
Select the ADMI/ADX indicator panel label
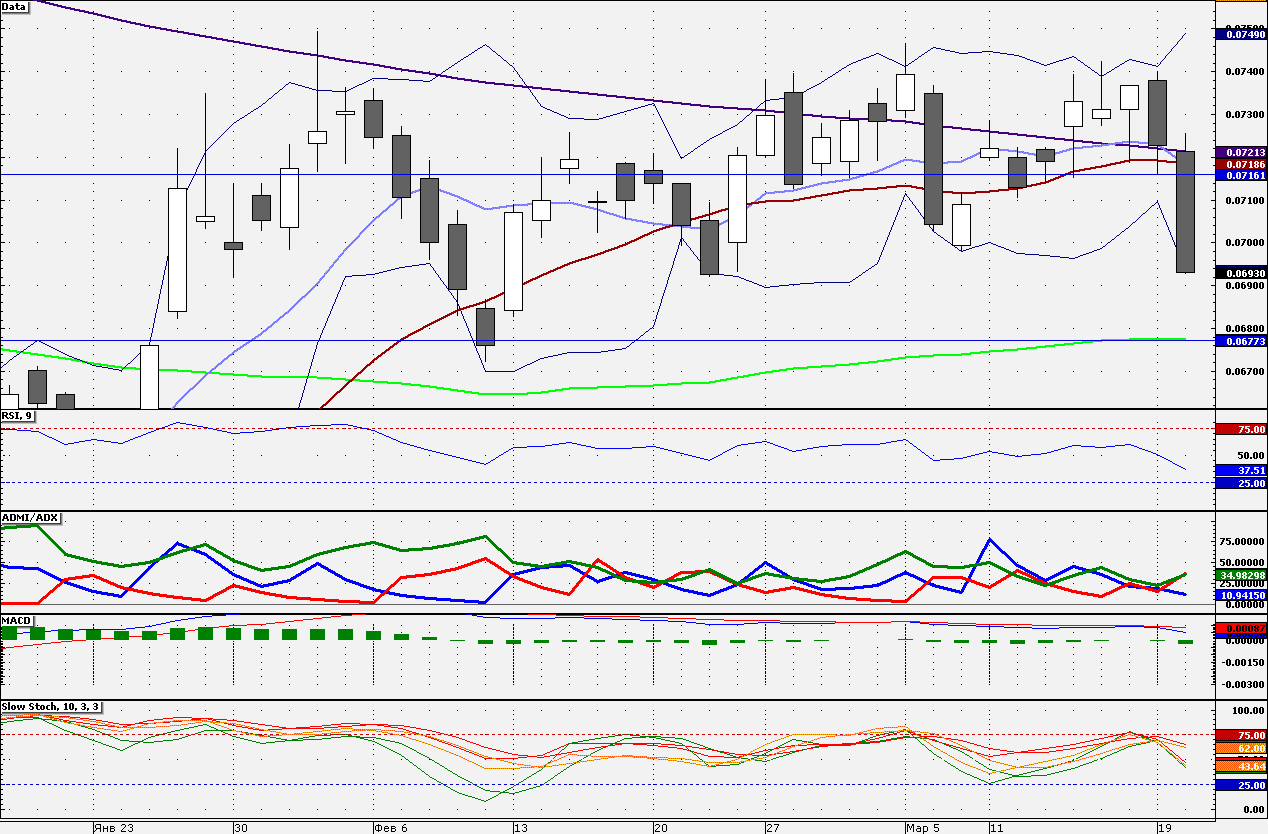coord(31,518)
